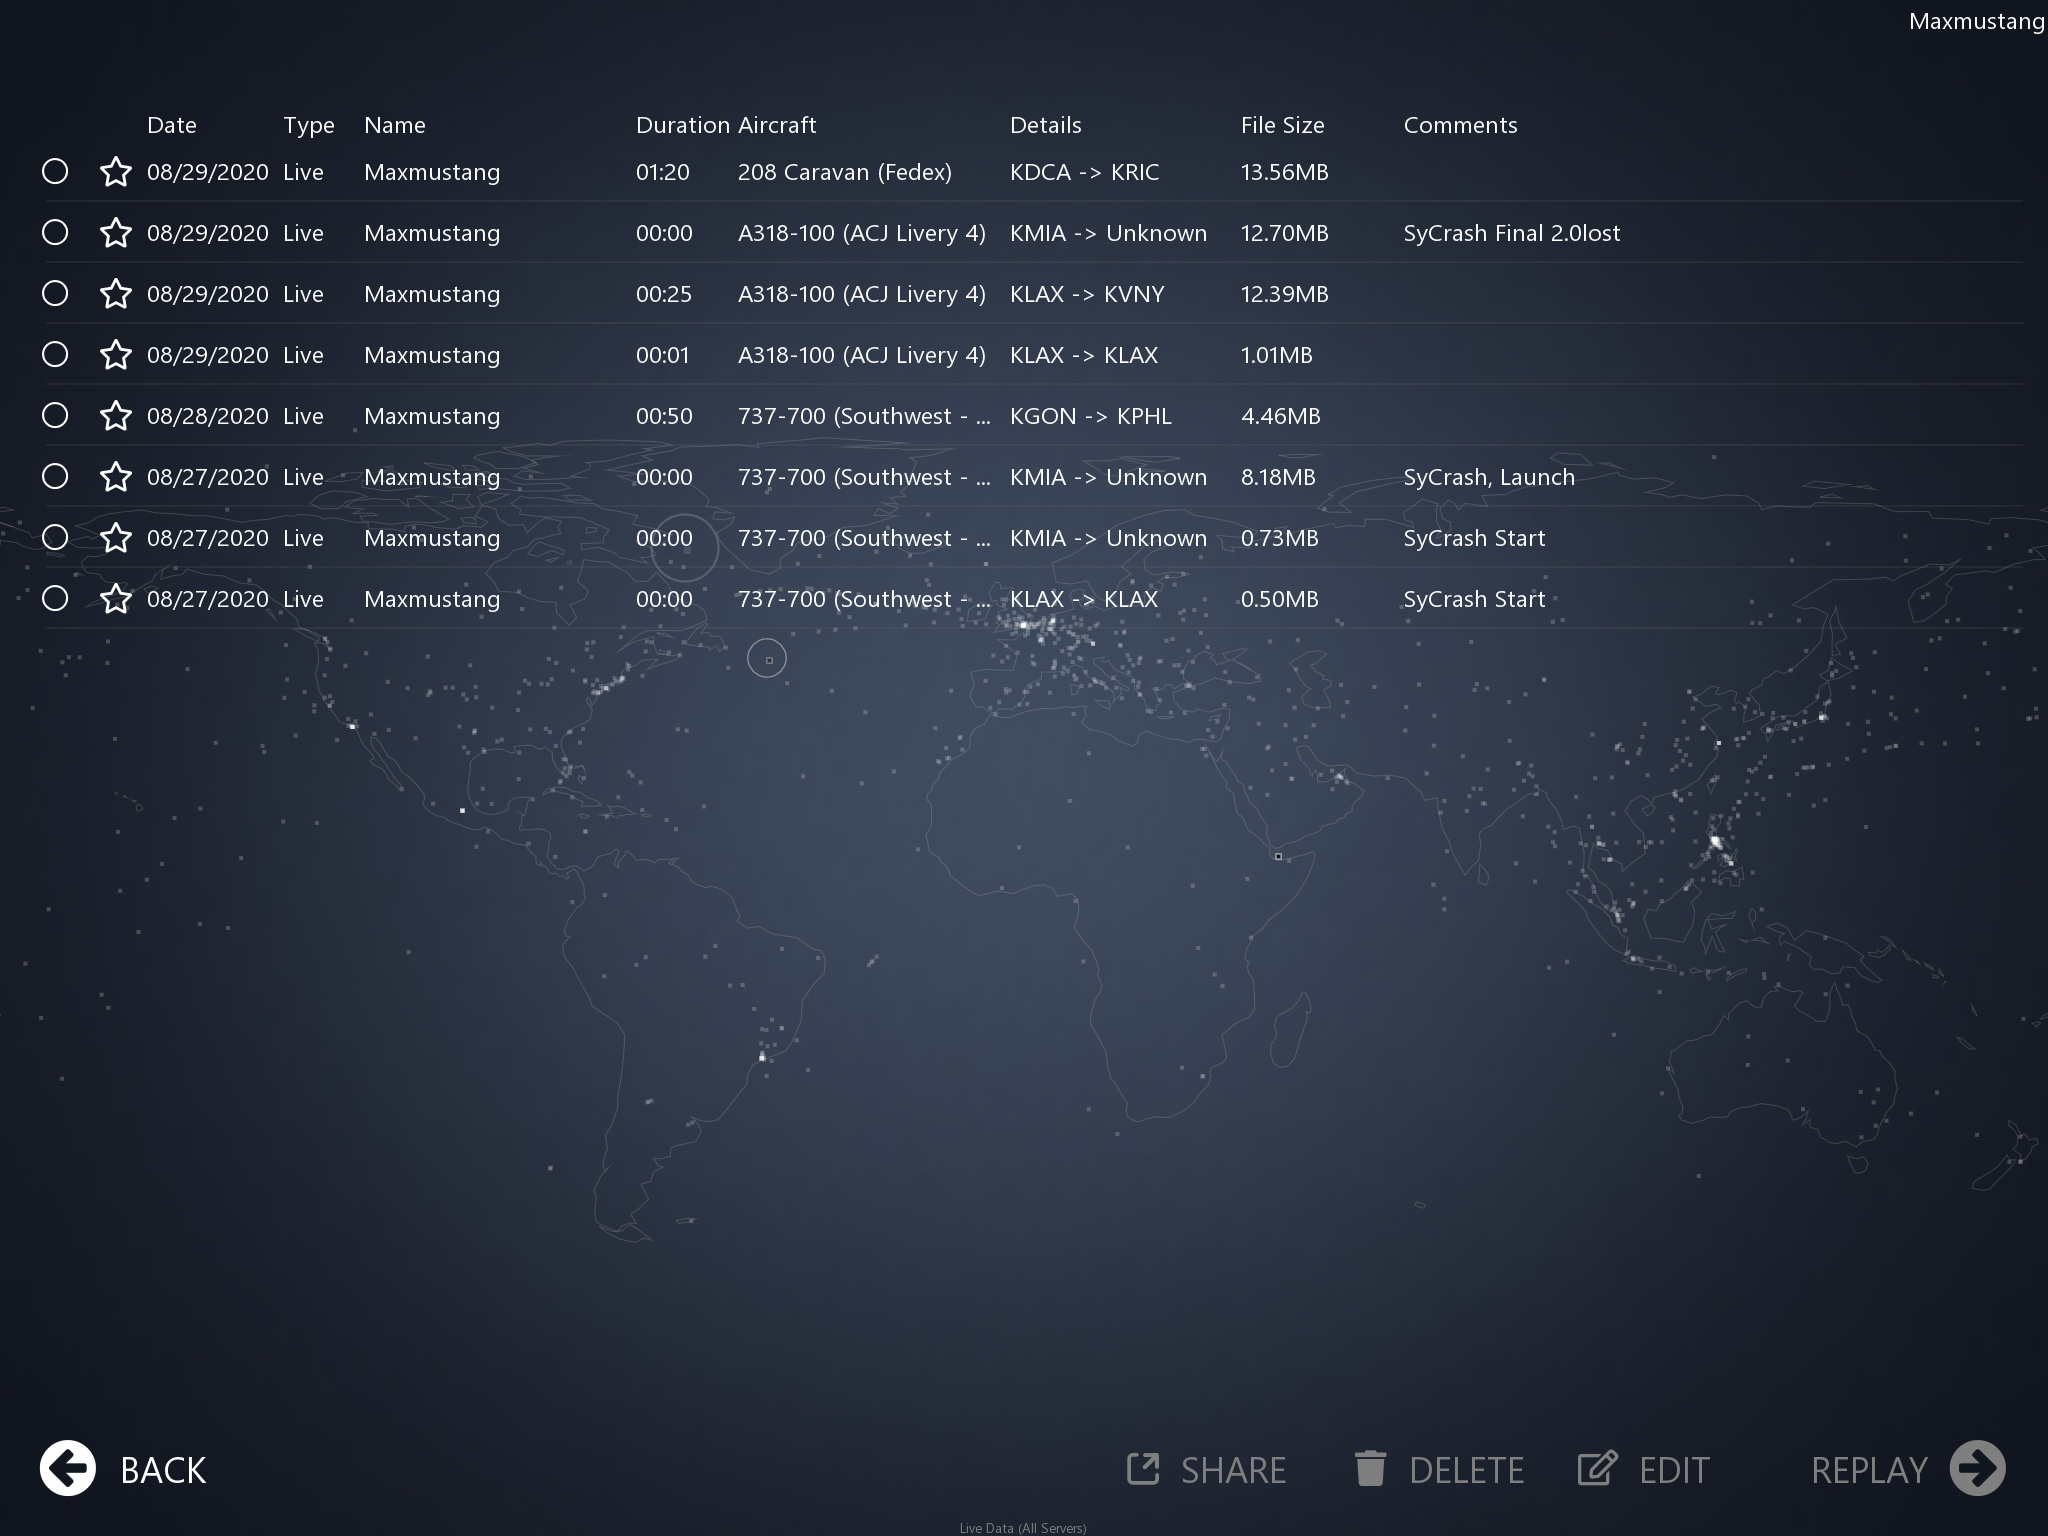Click the Aircraft column header

pos(777,125)
